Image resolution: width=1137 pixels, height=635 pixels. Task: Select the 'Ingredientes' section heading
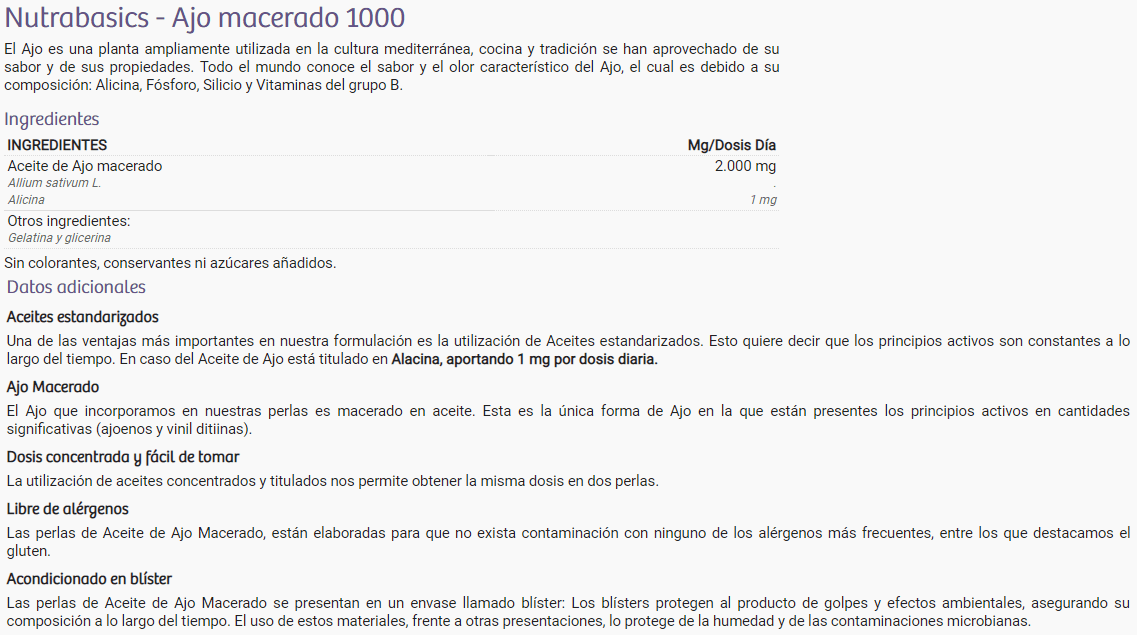point(51,119)
